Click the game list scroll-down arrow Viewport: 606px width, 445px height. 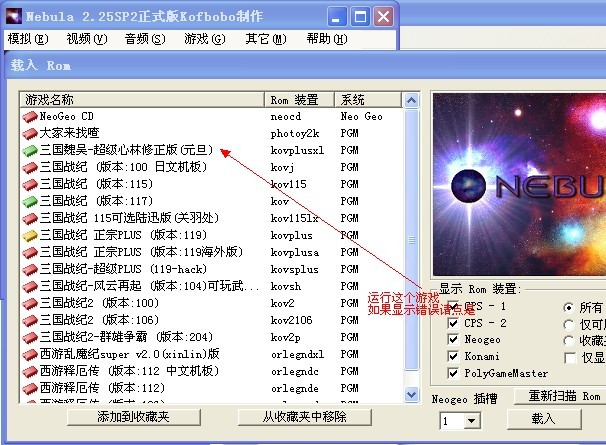coord(411,395)
